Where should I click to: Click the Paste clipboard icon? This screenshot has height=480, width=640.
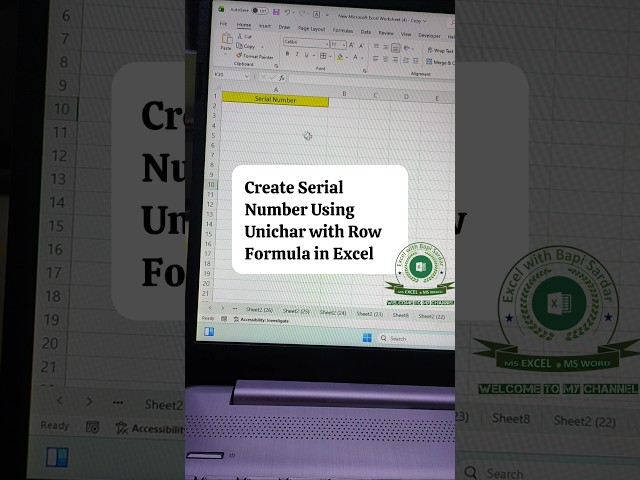point(227,39)
